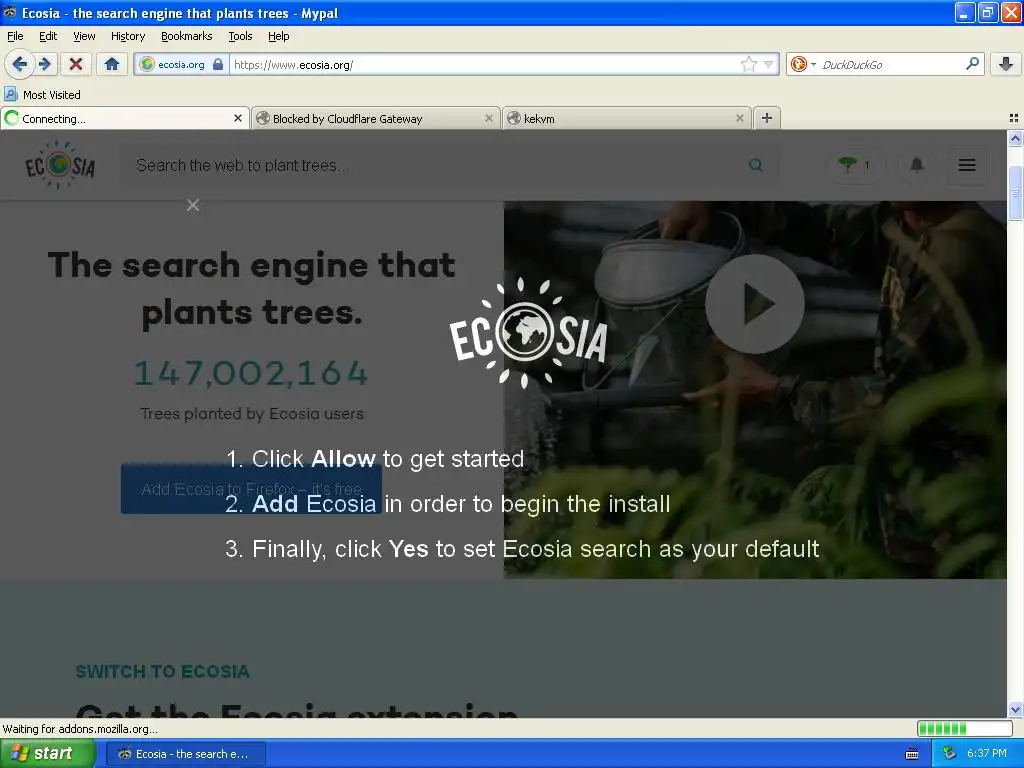The height and width of the screenshot is (768, 1024).
Task: Open the Bookmarks menu
Action: pyautogui.click(x=186, y=36)
